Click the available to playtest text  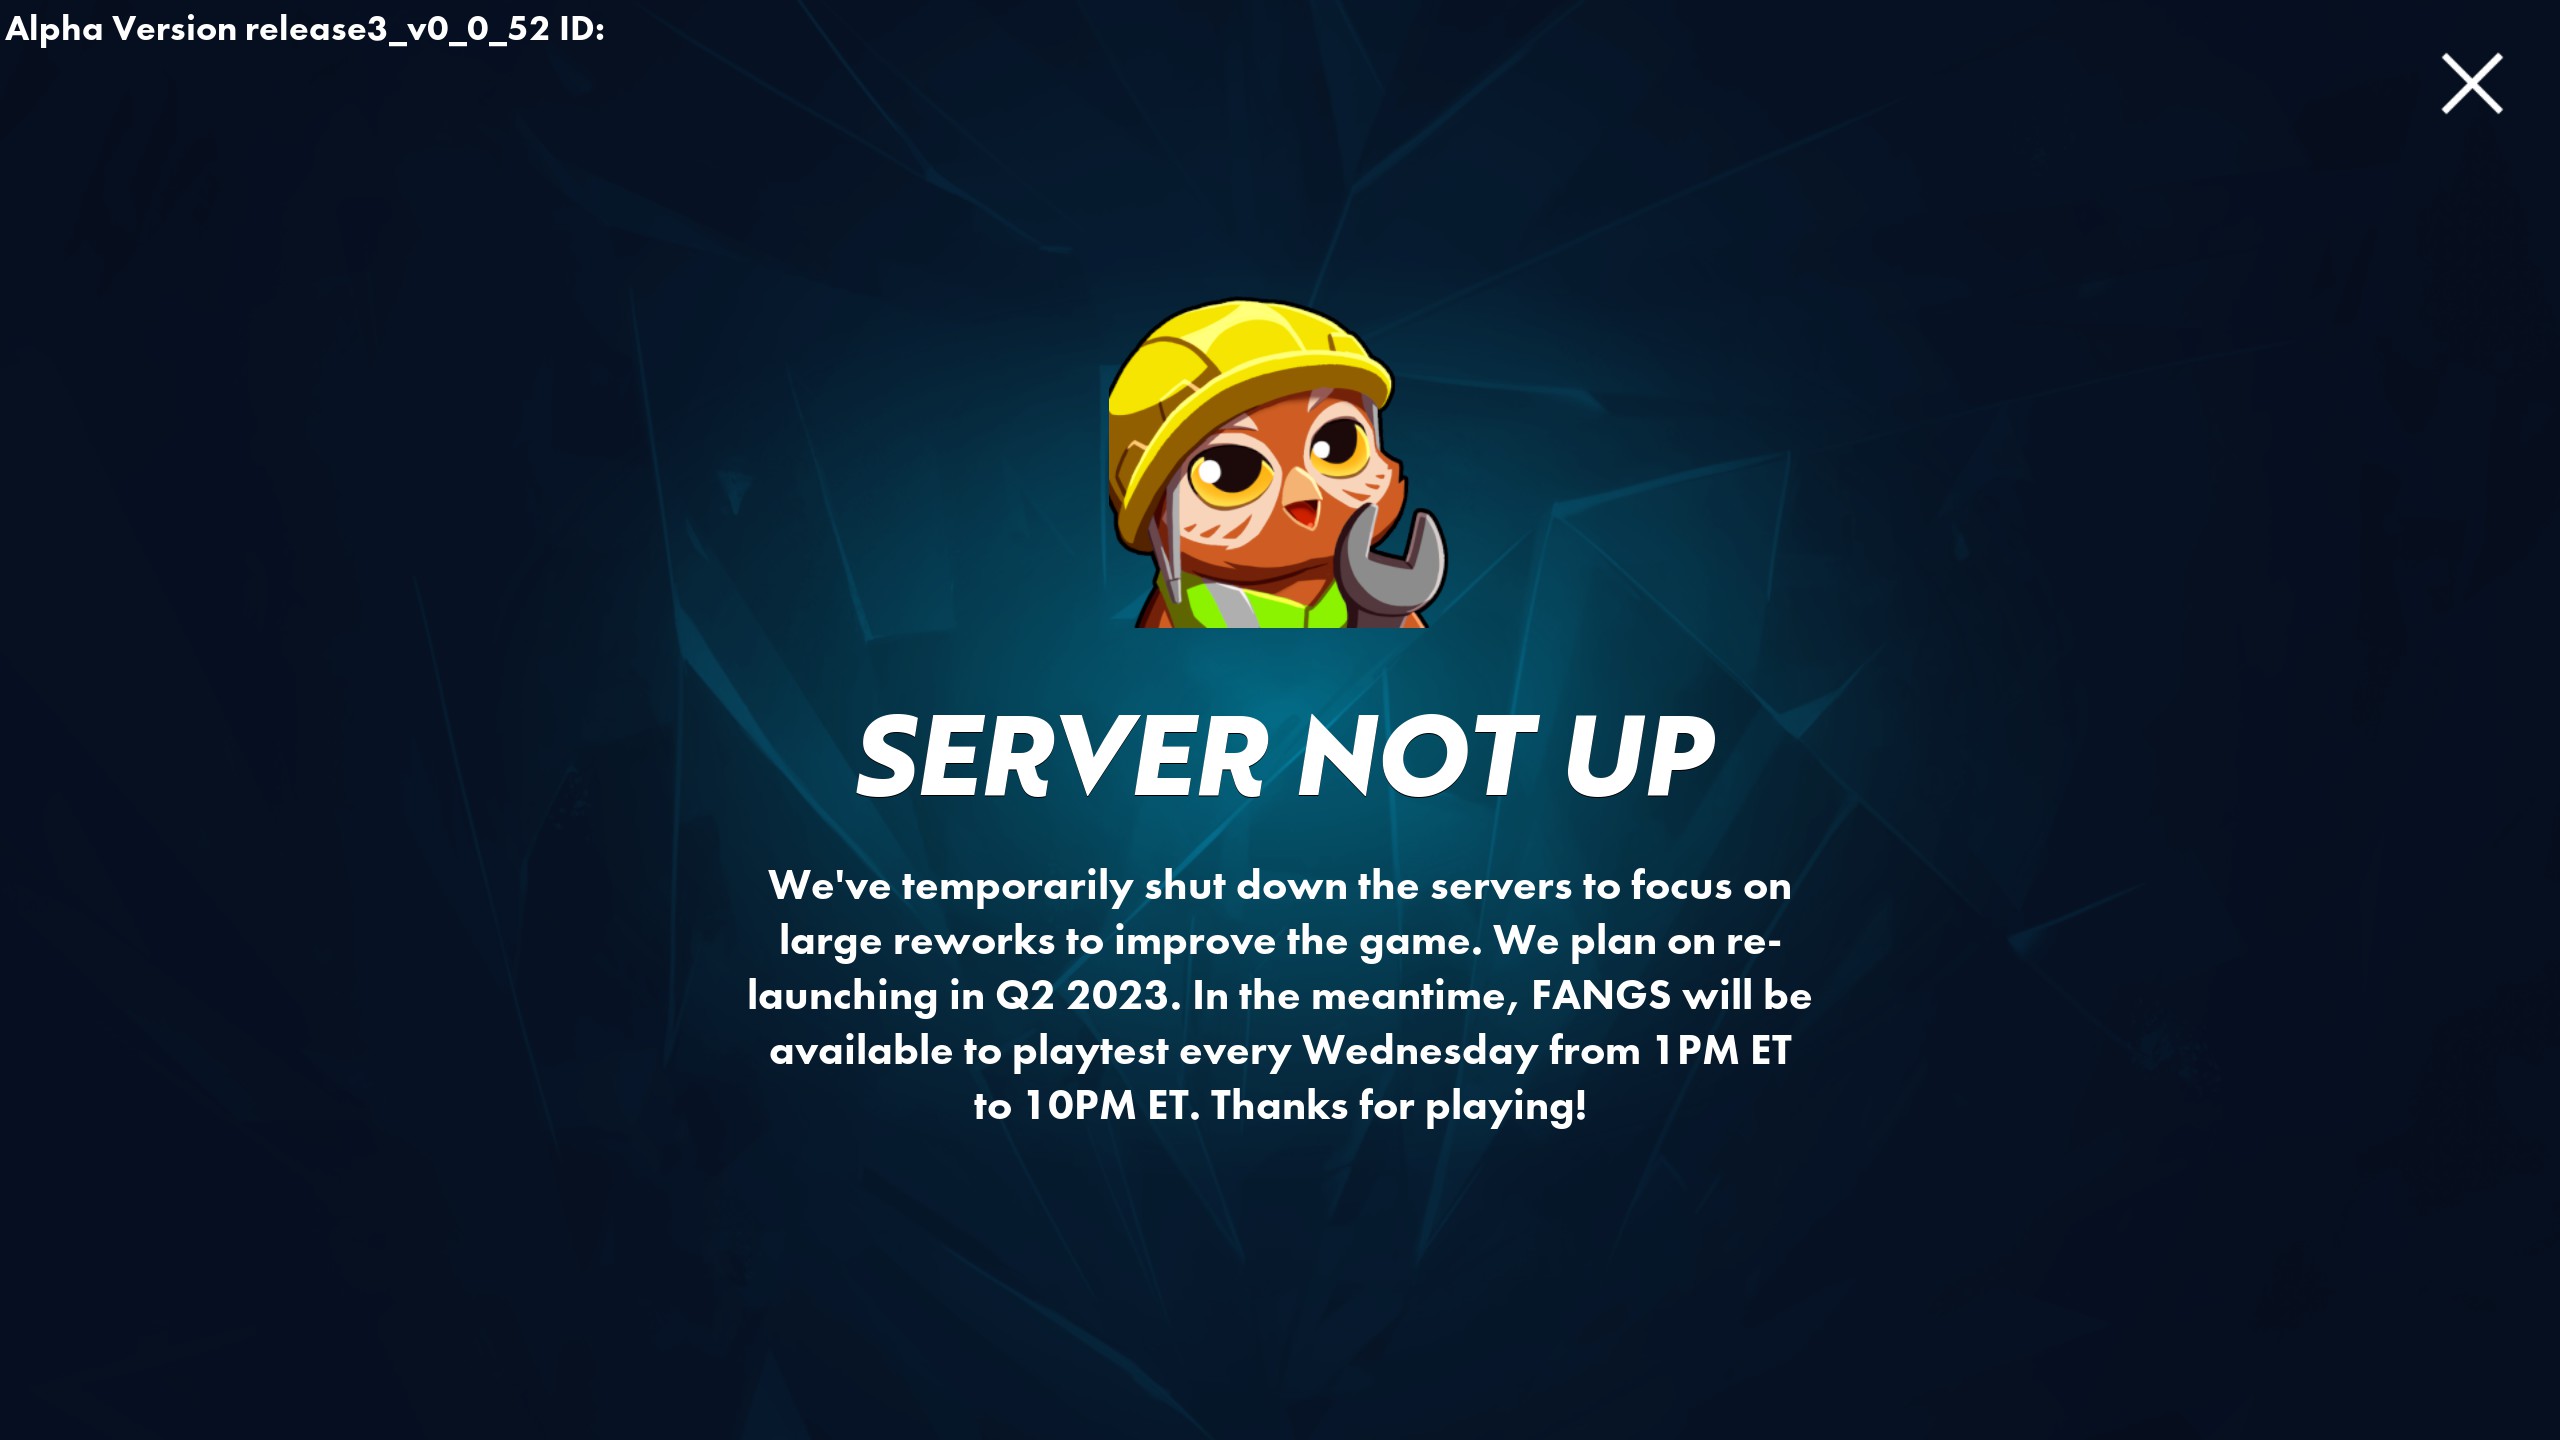pos(968,1051)
